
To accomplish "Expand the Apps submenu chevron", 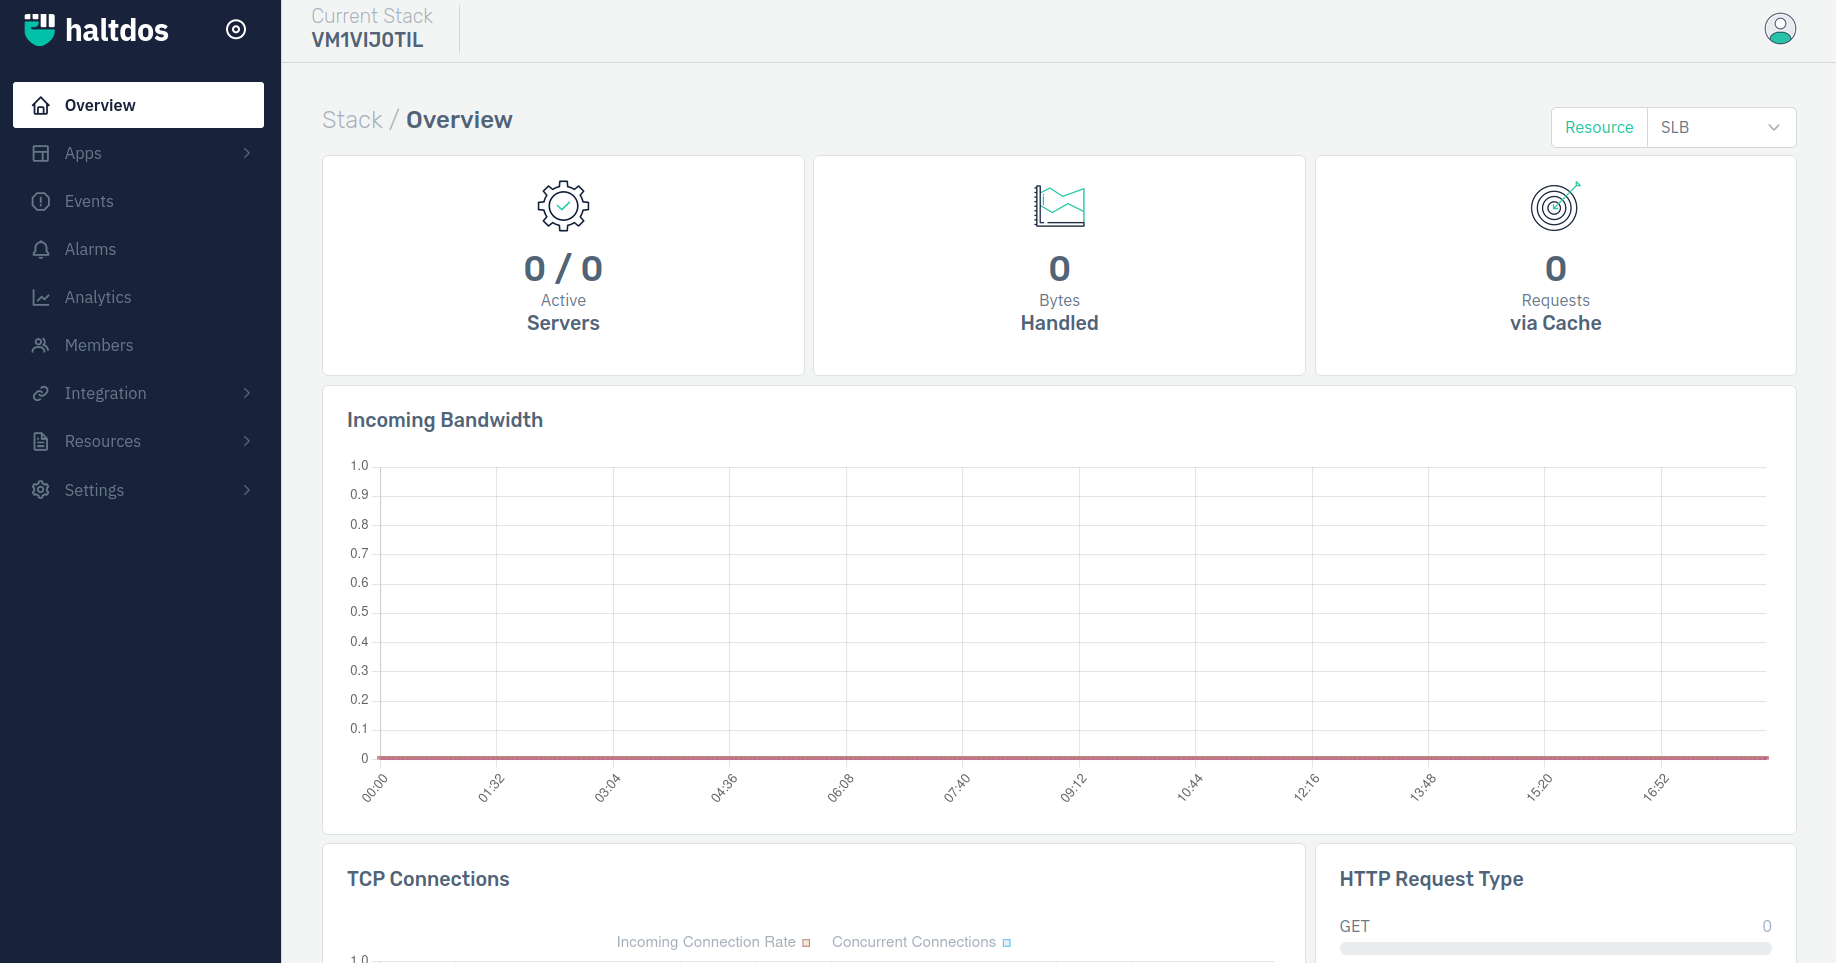I will [x=246, y=153].
